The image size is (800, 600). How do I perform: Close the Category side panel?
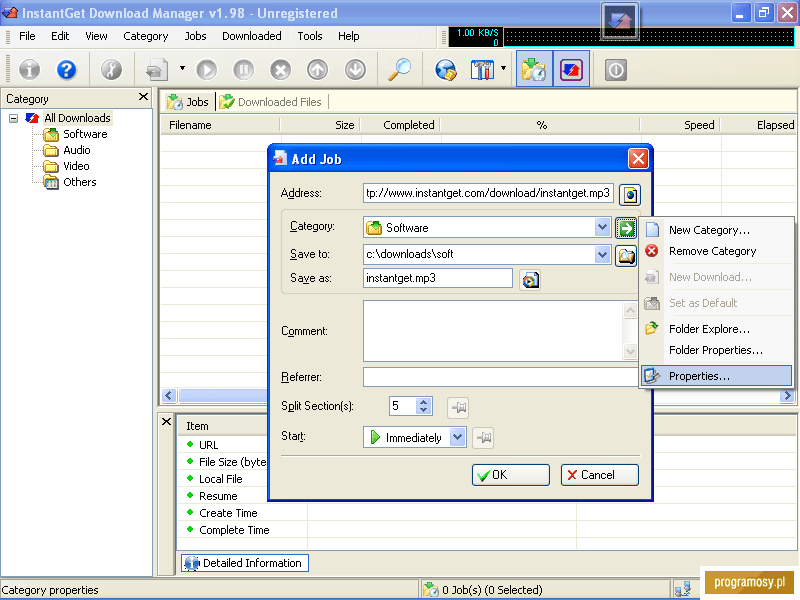[143, 96]
